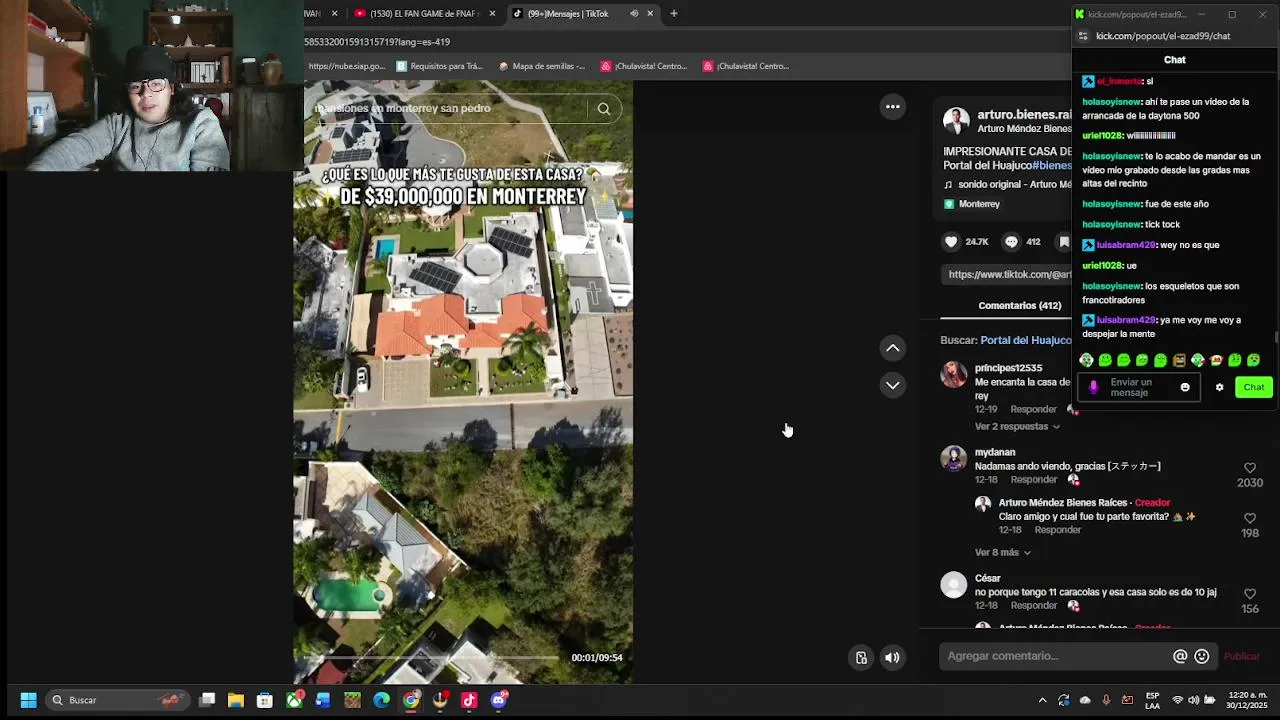The height and width of the screenshot is (720, 1280).
Task: Expand 'Ver 8 más' replies
Action: point(1003,552)
